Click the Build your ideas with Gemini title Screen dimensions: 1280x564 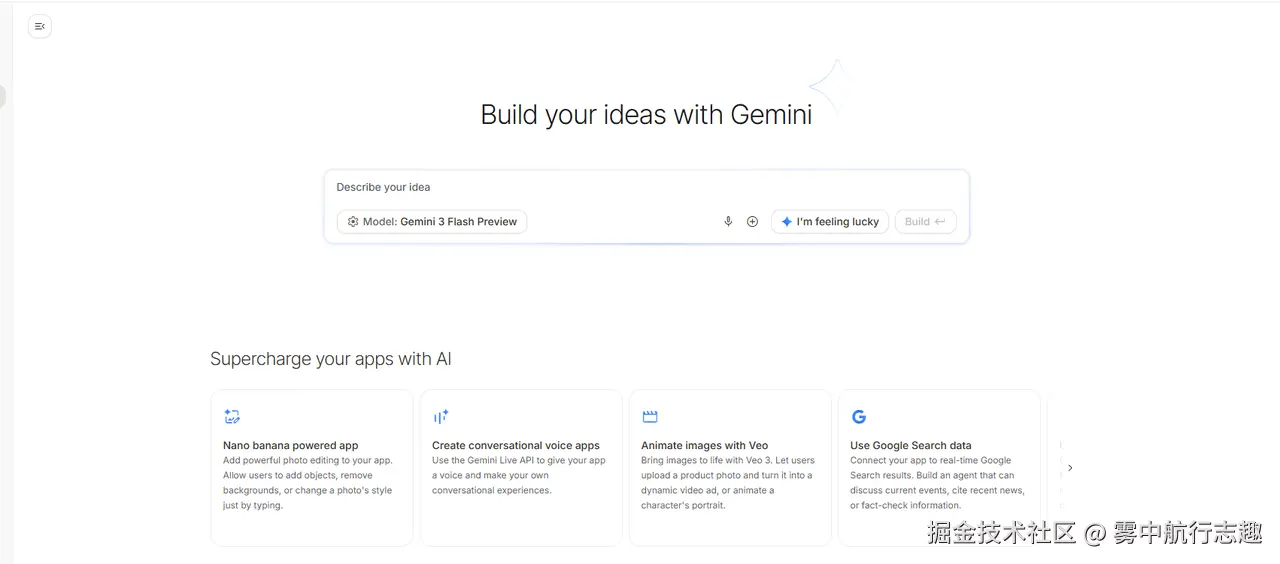click(x=646, y=115)
